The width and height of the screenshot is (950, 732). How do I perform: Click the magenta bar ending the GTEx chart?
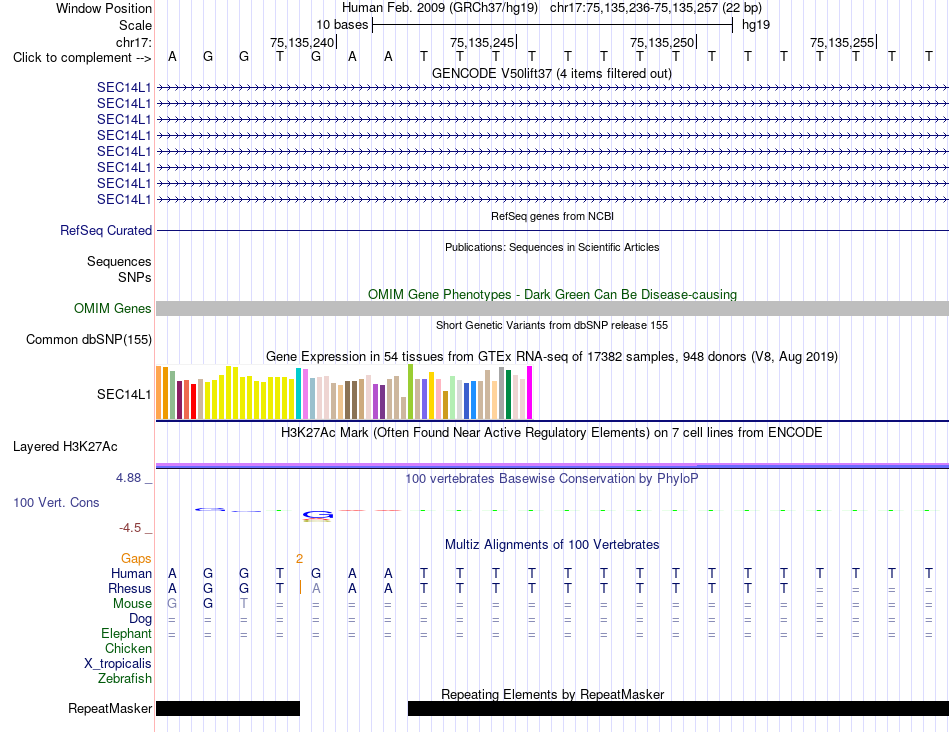pos(530,393)
